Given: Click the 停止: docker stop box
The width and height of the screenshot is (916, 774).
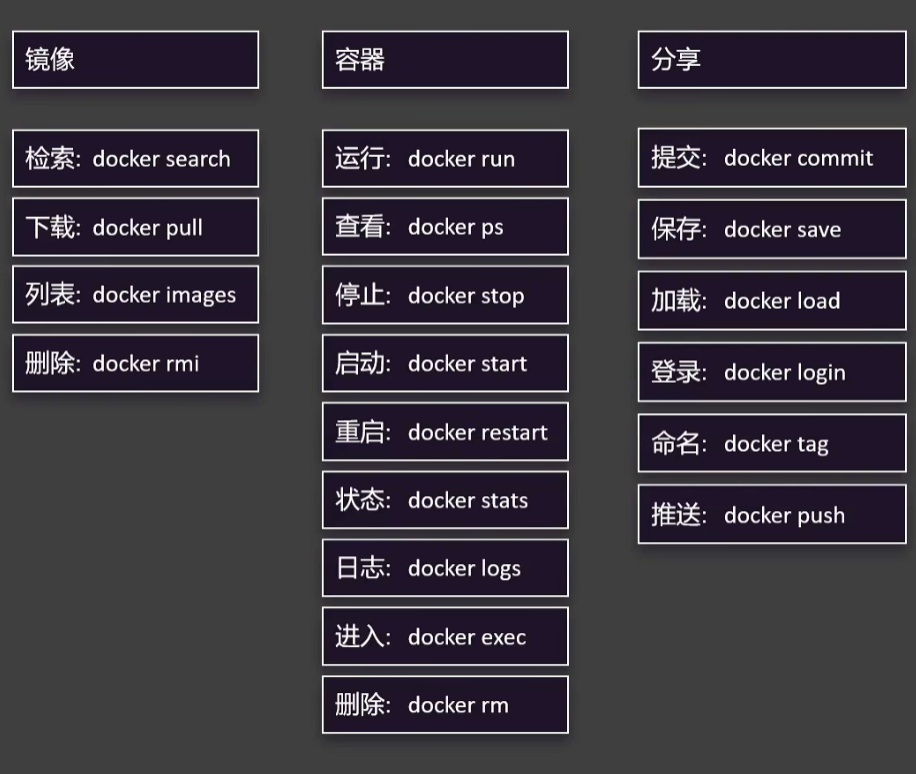Looking at the screenshot, I should [x=445, y=294].
